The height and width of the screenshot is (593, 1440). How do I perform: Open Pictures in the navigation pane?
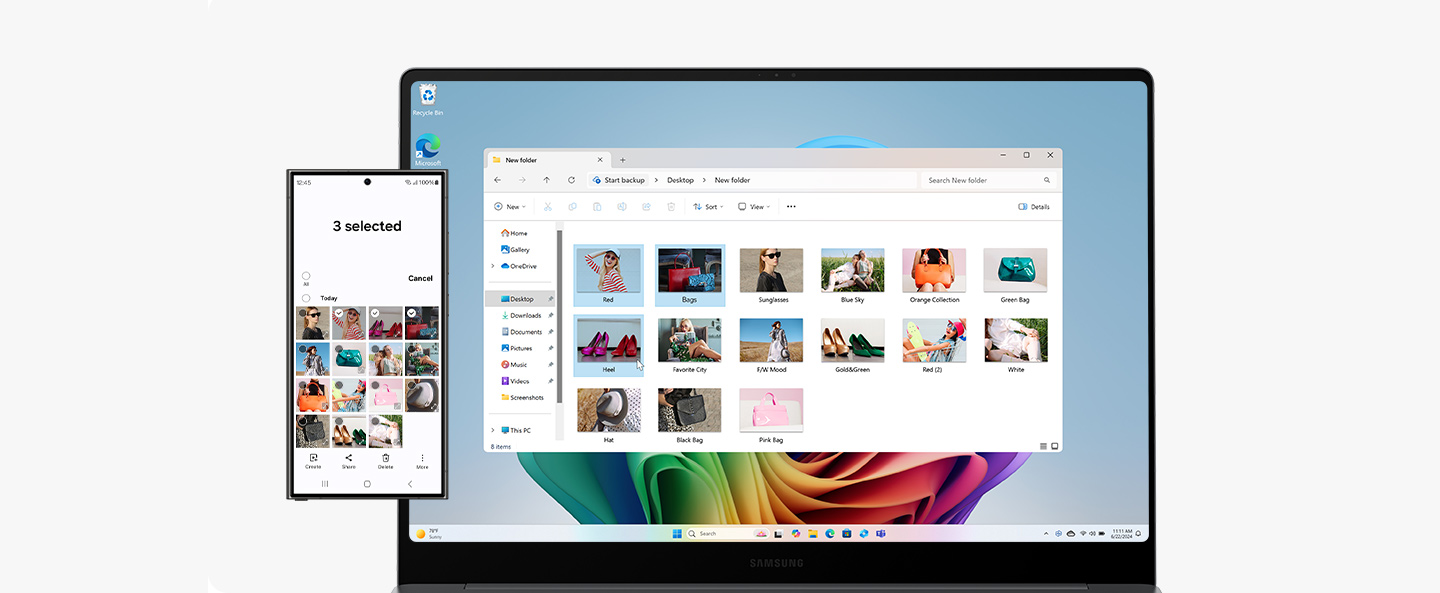coord(516,348)
